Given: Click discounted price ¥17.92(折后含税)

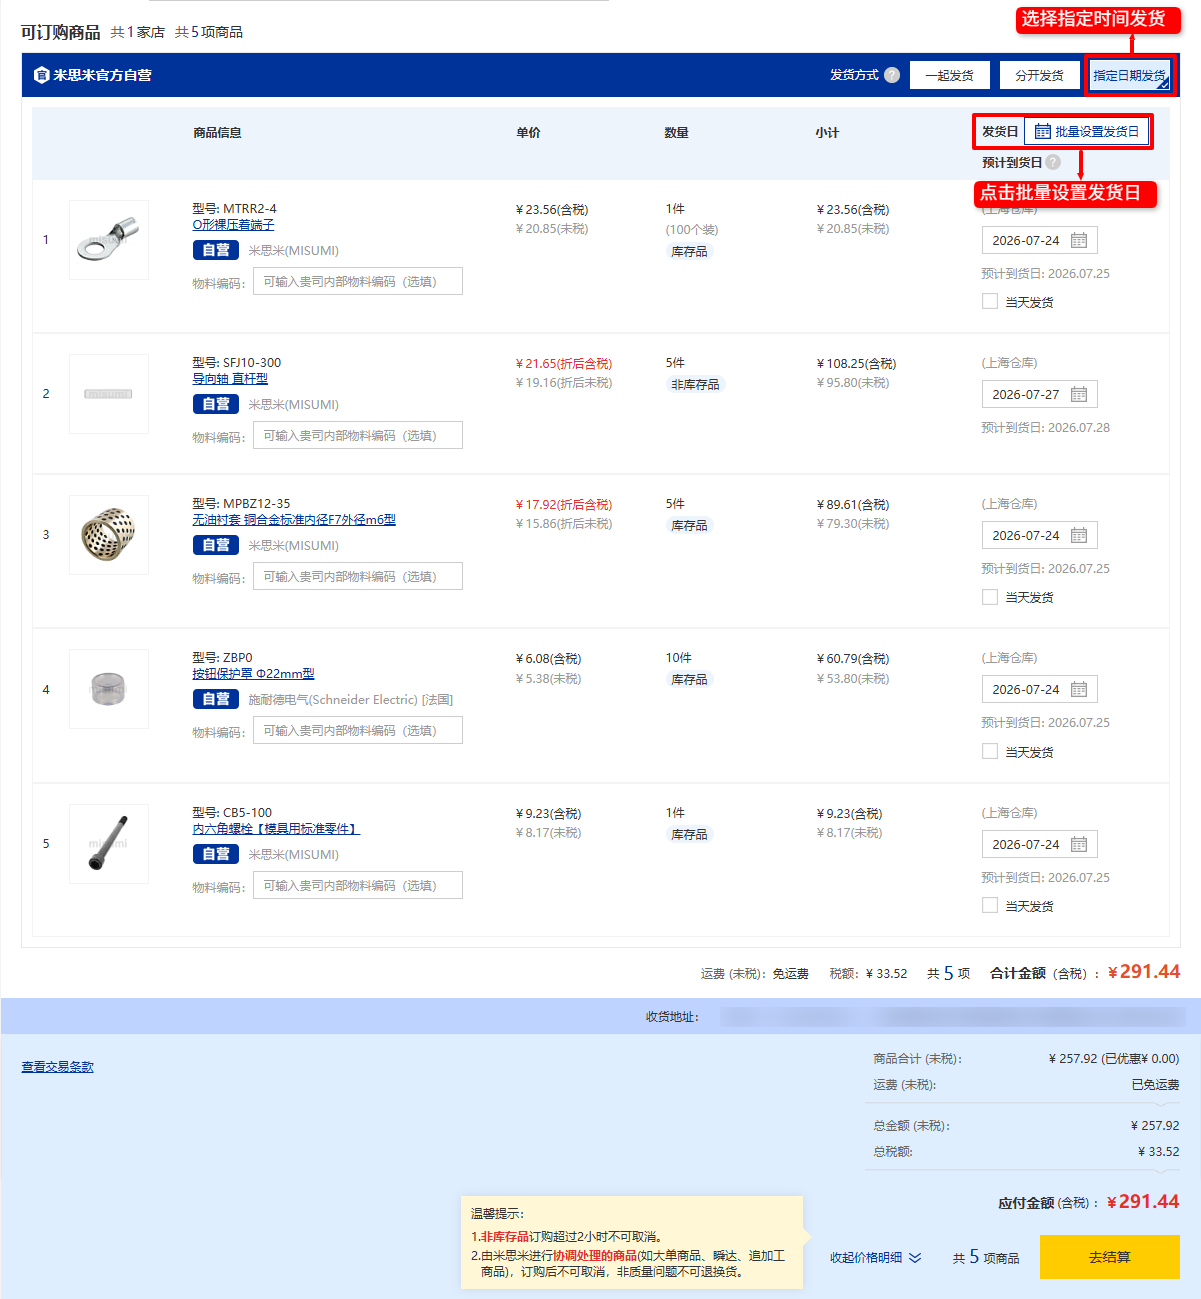Looking at the screenshot, I should point(564,505).
